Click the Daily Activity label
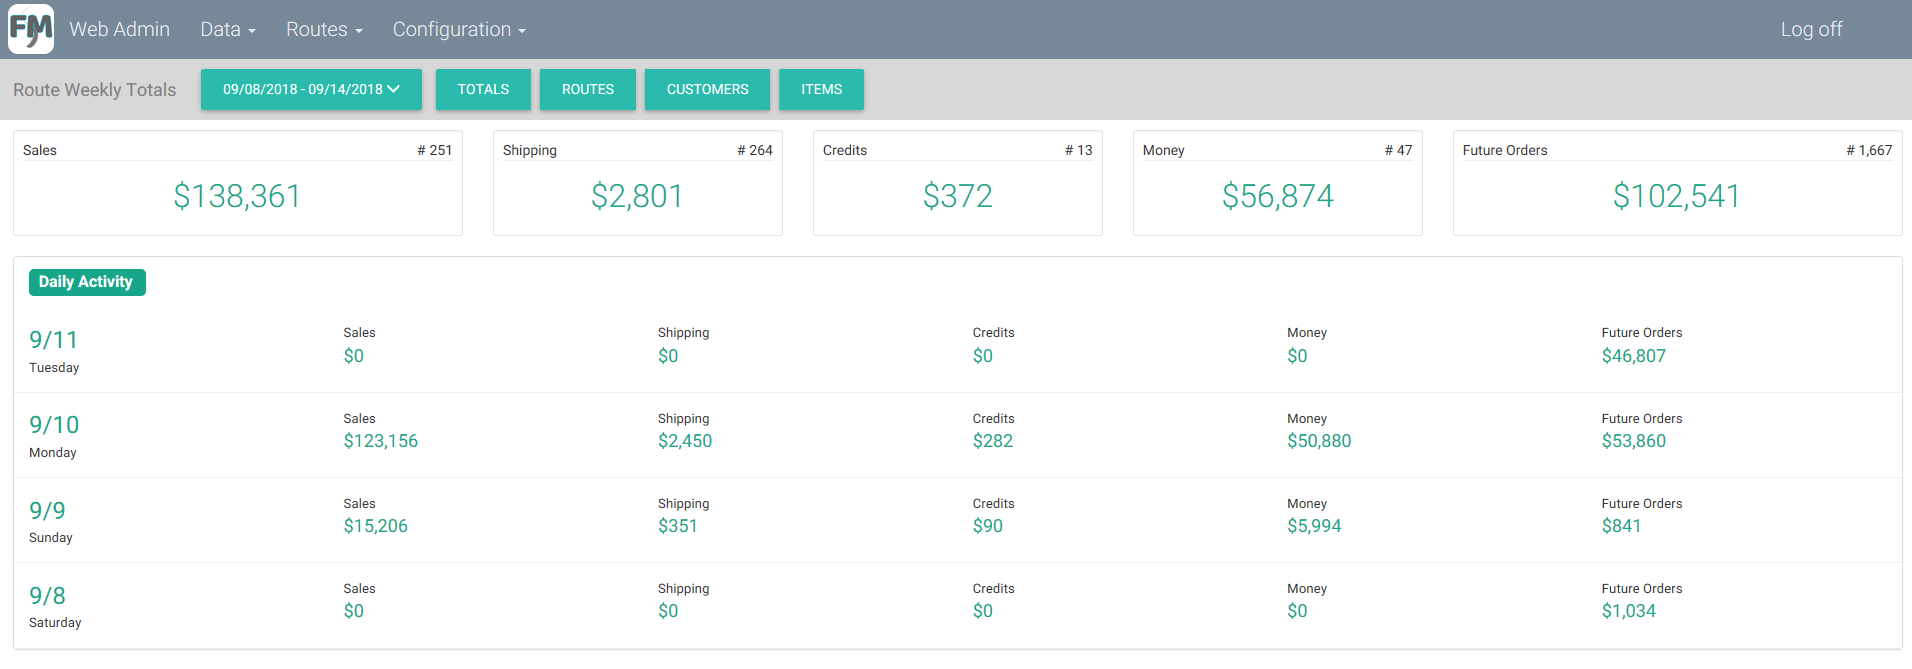The image size is (1912, 669). [x=87, y=282]
